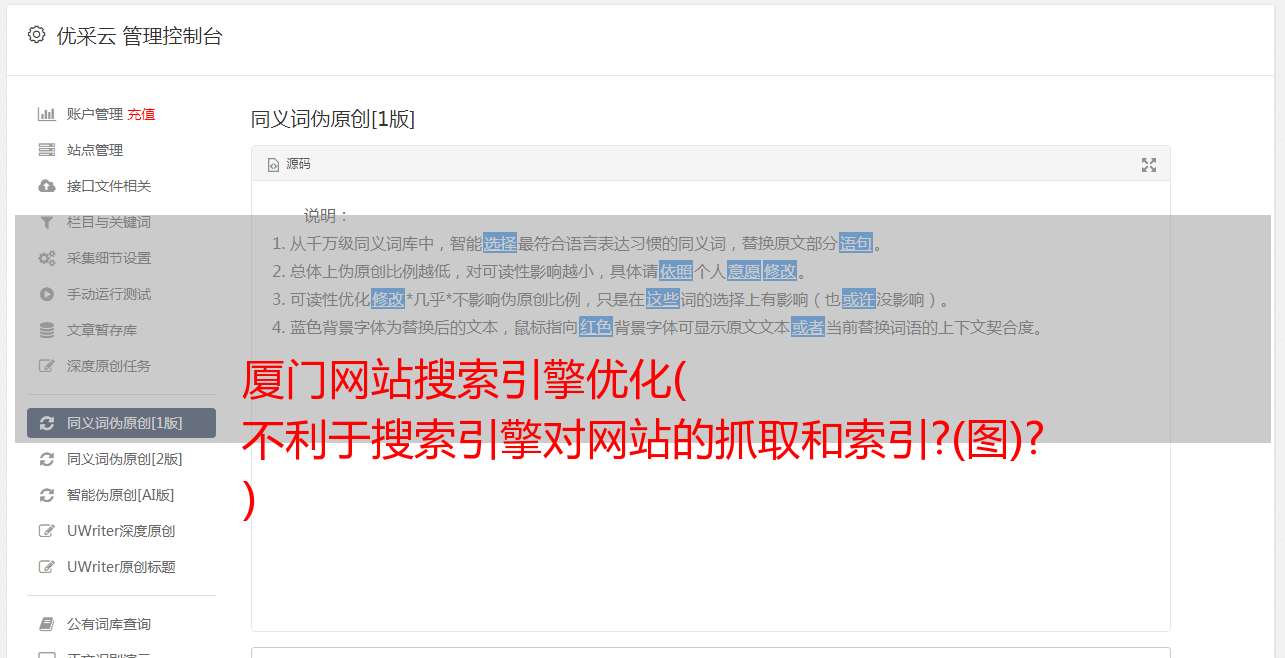Open 手动运行测试 sidebar item

click(x=121, y=294)
